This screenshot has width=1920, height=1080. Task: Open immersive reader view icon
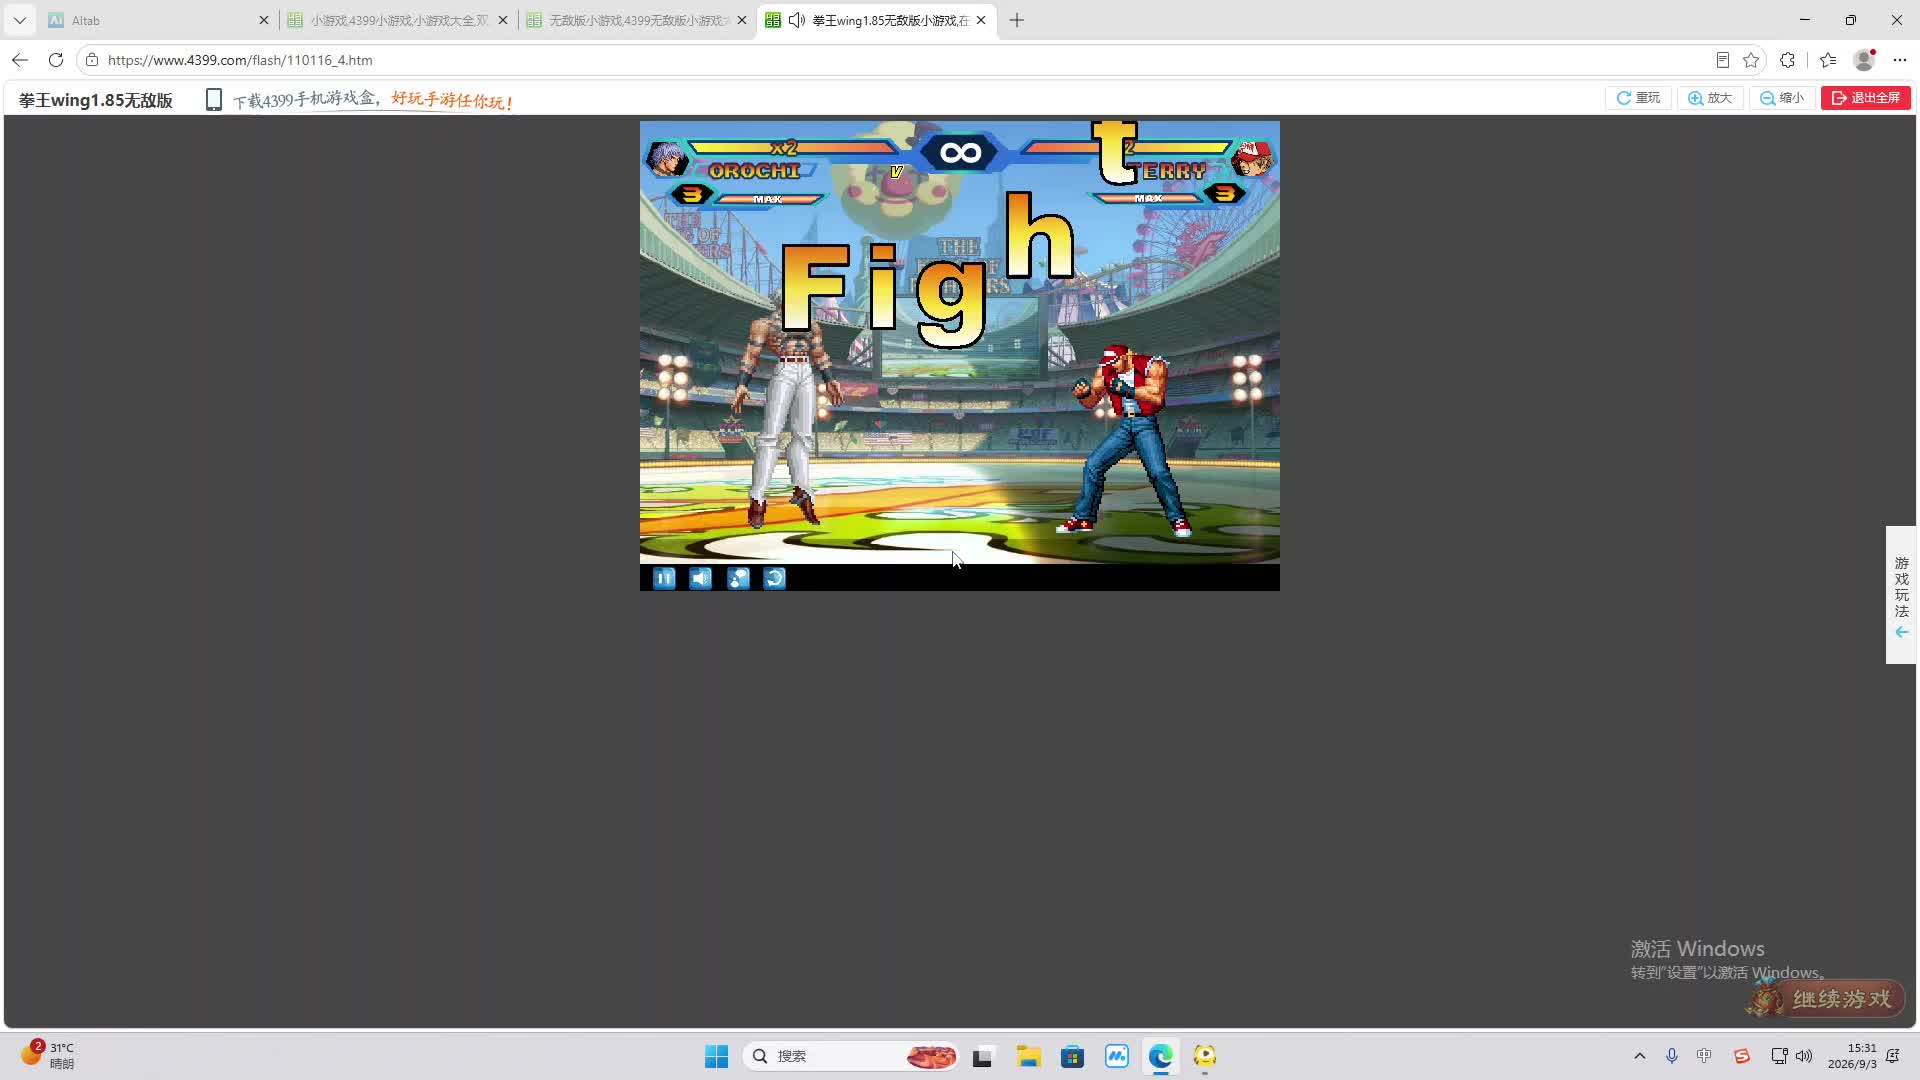tap(1723, 60)
